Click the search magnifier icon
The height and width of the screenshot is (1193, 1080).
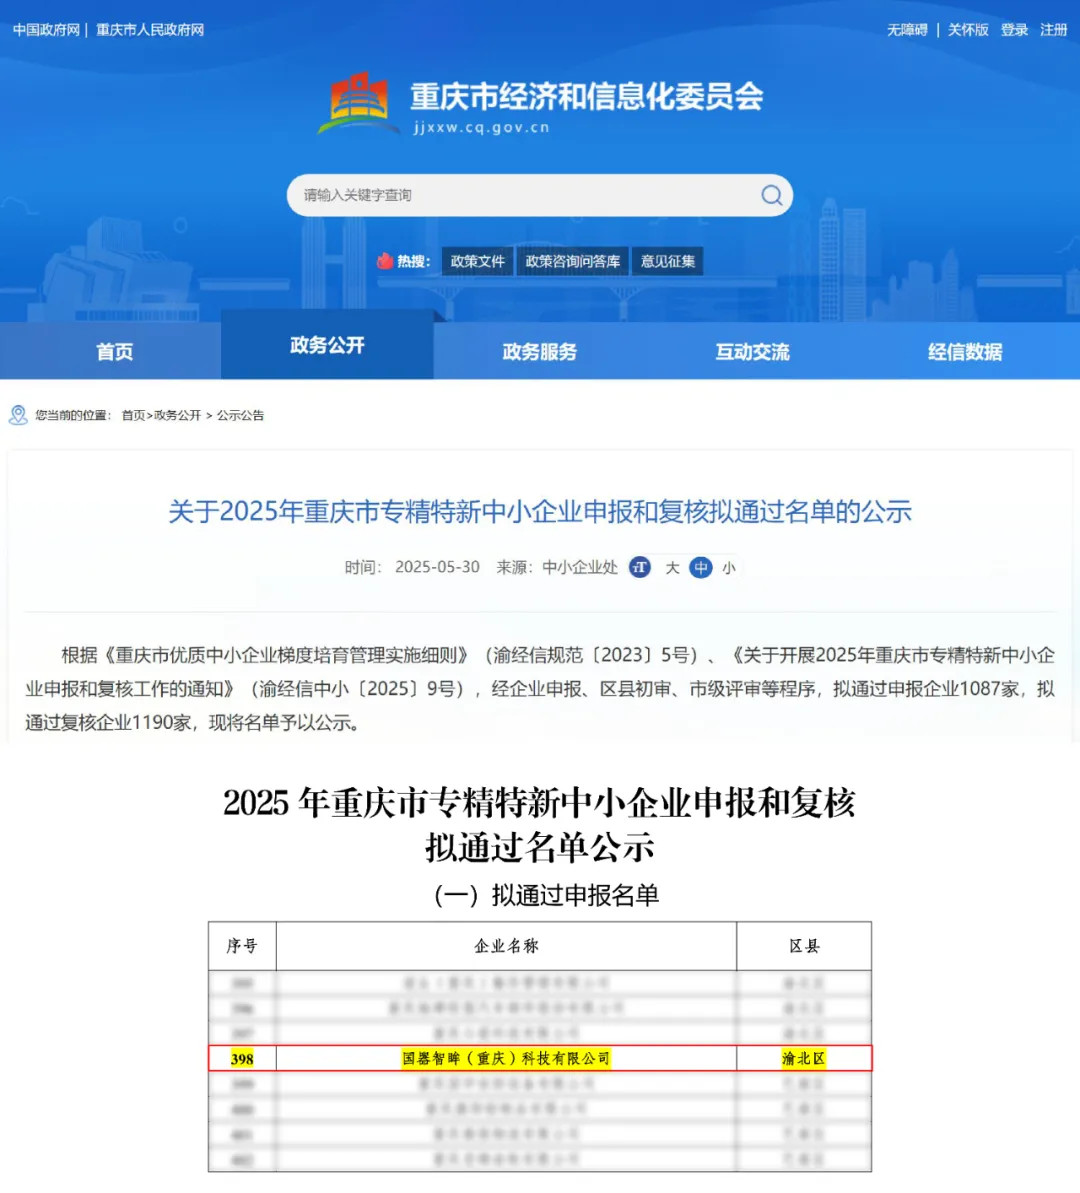click(x=771, y=196)
